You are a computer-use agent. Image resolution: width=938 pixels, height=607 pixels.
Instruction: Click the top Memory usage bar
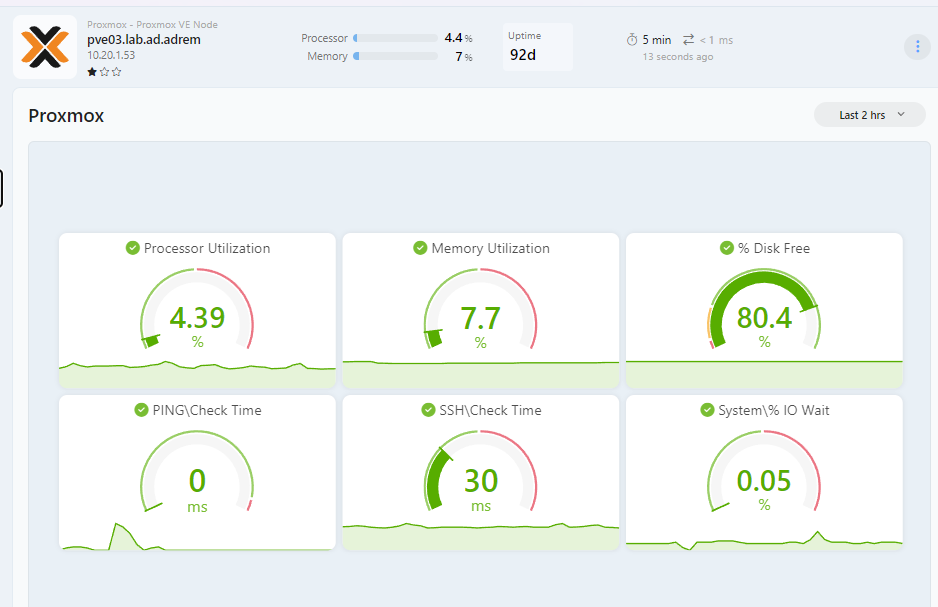[395, 56]
